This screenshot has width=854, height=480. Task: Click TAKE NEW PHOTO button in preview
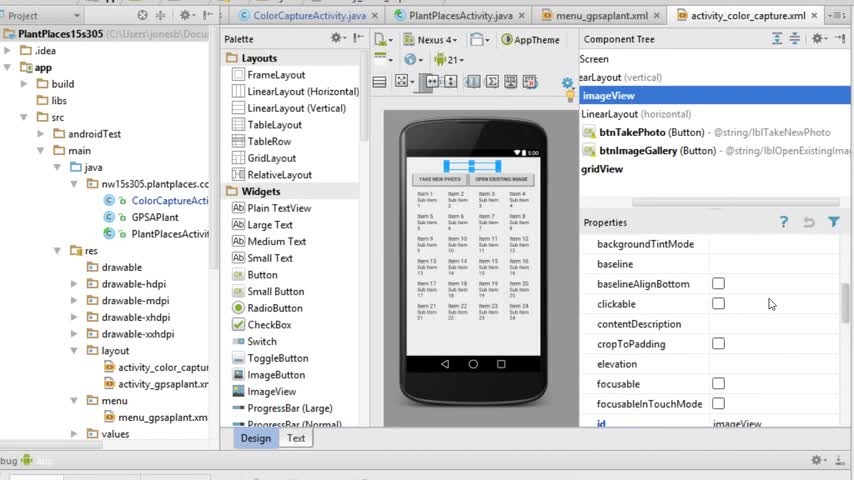[x=440, y=179]
